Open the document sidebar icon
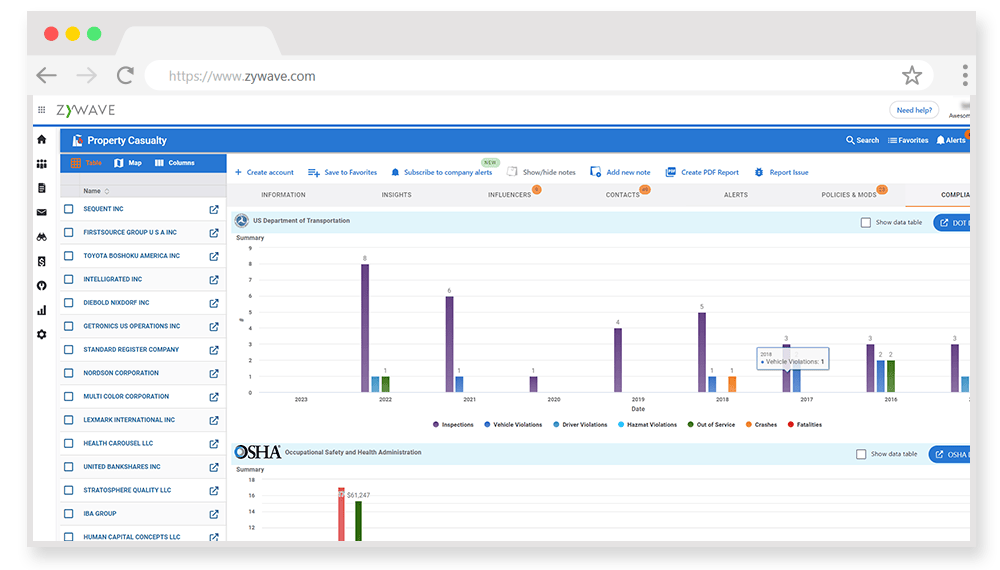 coord(41,188)
